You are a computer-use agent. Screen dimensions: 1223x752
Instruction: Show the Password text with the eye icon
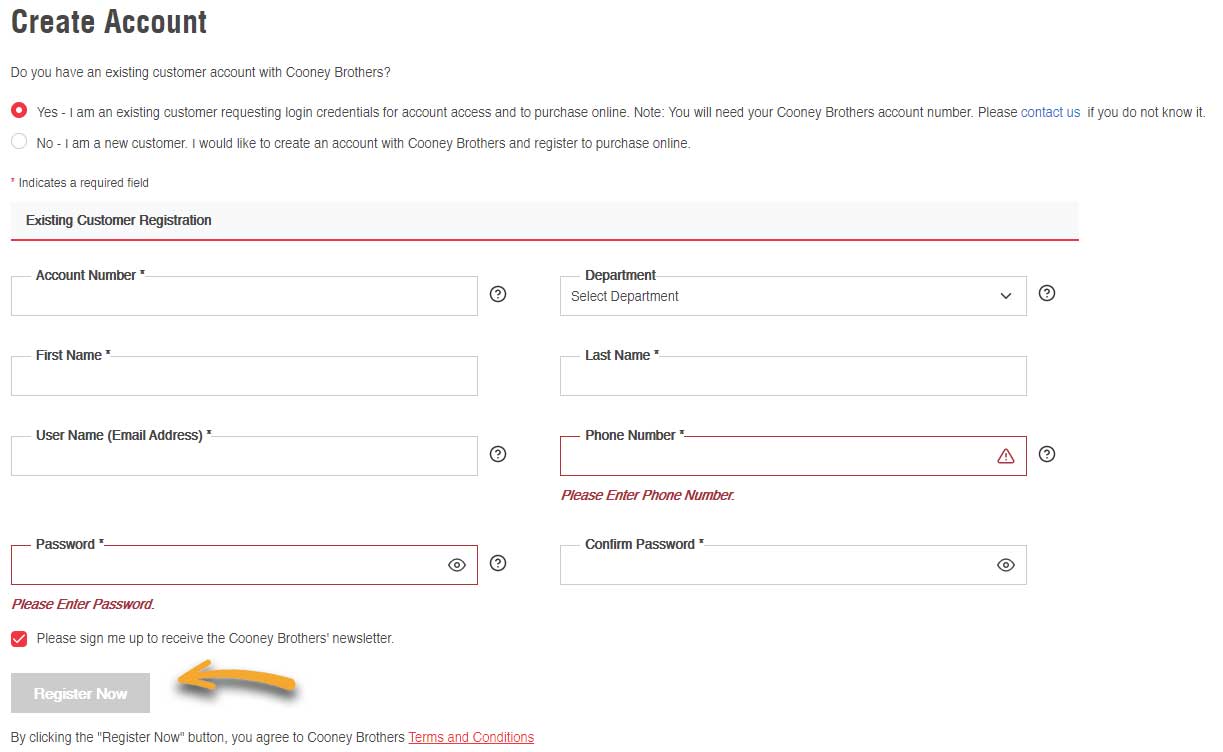coord(457,565)
